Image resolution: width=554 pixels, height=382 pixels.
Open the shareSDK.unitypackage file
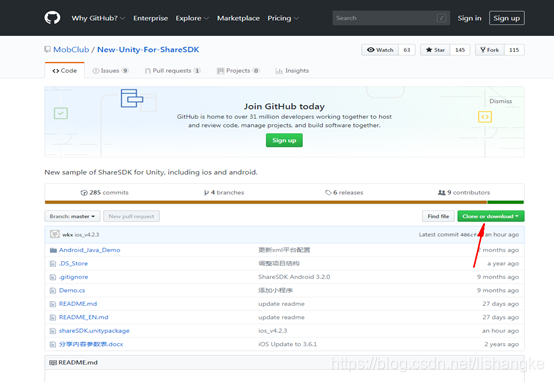point(94,331)
